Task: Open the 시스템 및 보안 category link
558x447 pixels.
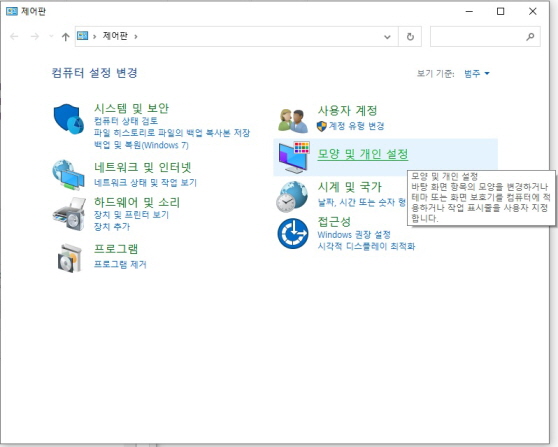Action: [131, 108]
